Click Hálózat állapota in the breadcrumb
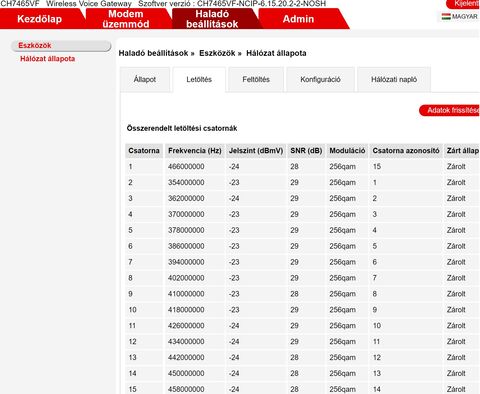The height and width of the screenshot is (394, 480). click(x=276, y=53)
